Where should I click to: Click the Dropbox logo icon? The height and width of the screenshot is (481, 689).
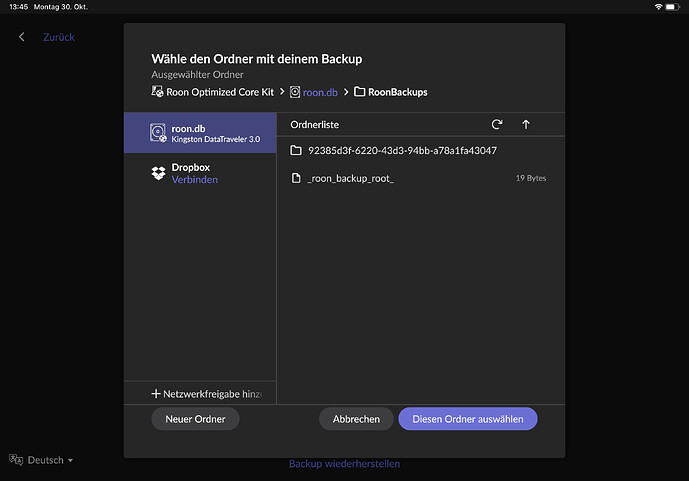pos(158,173)
